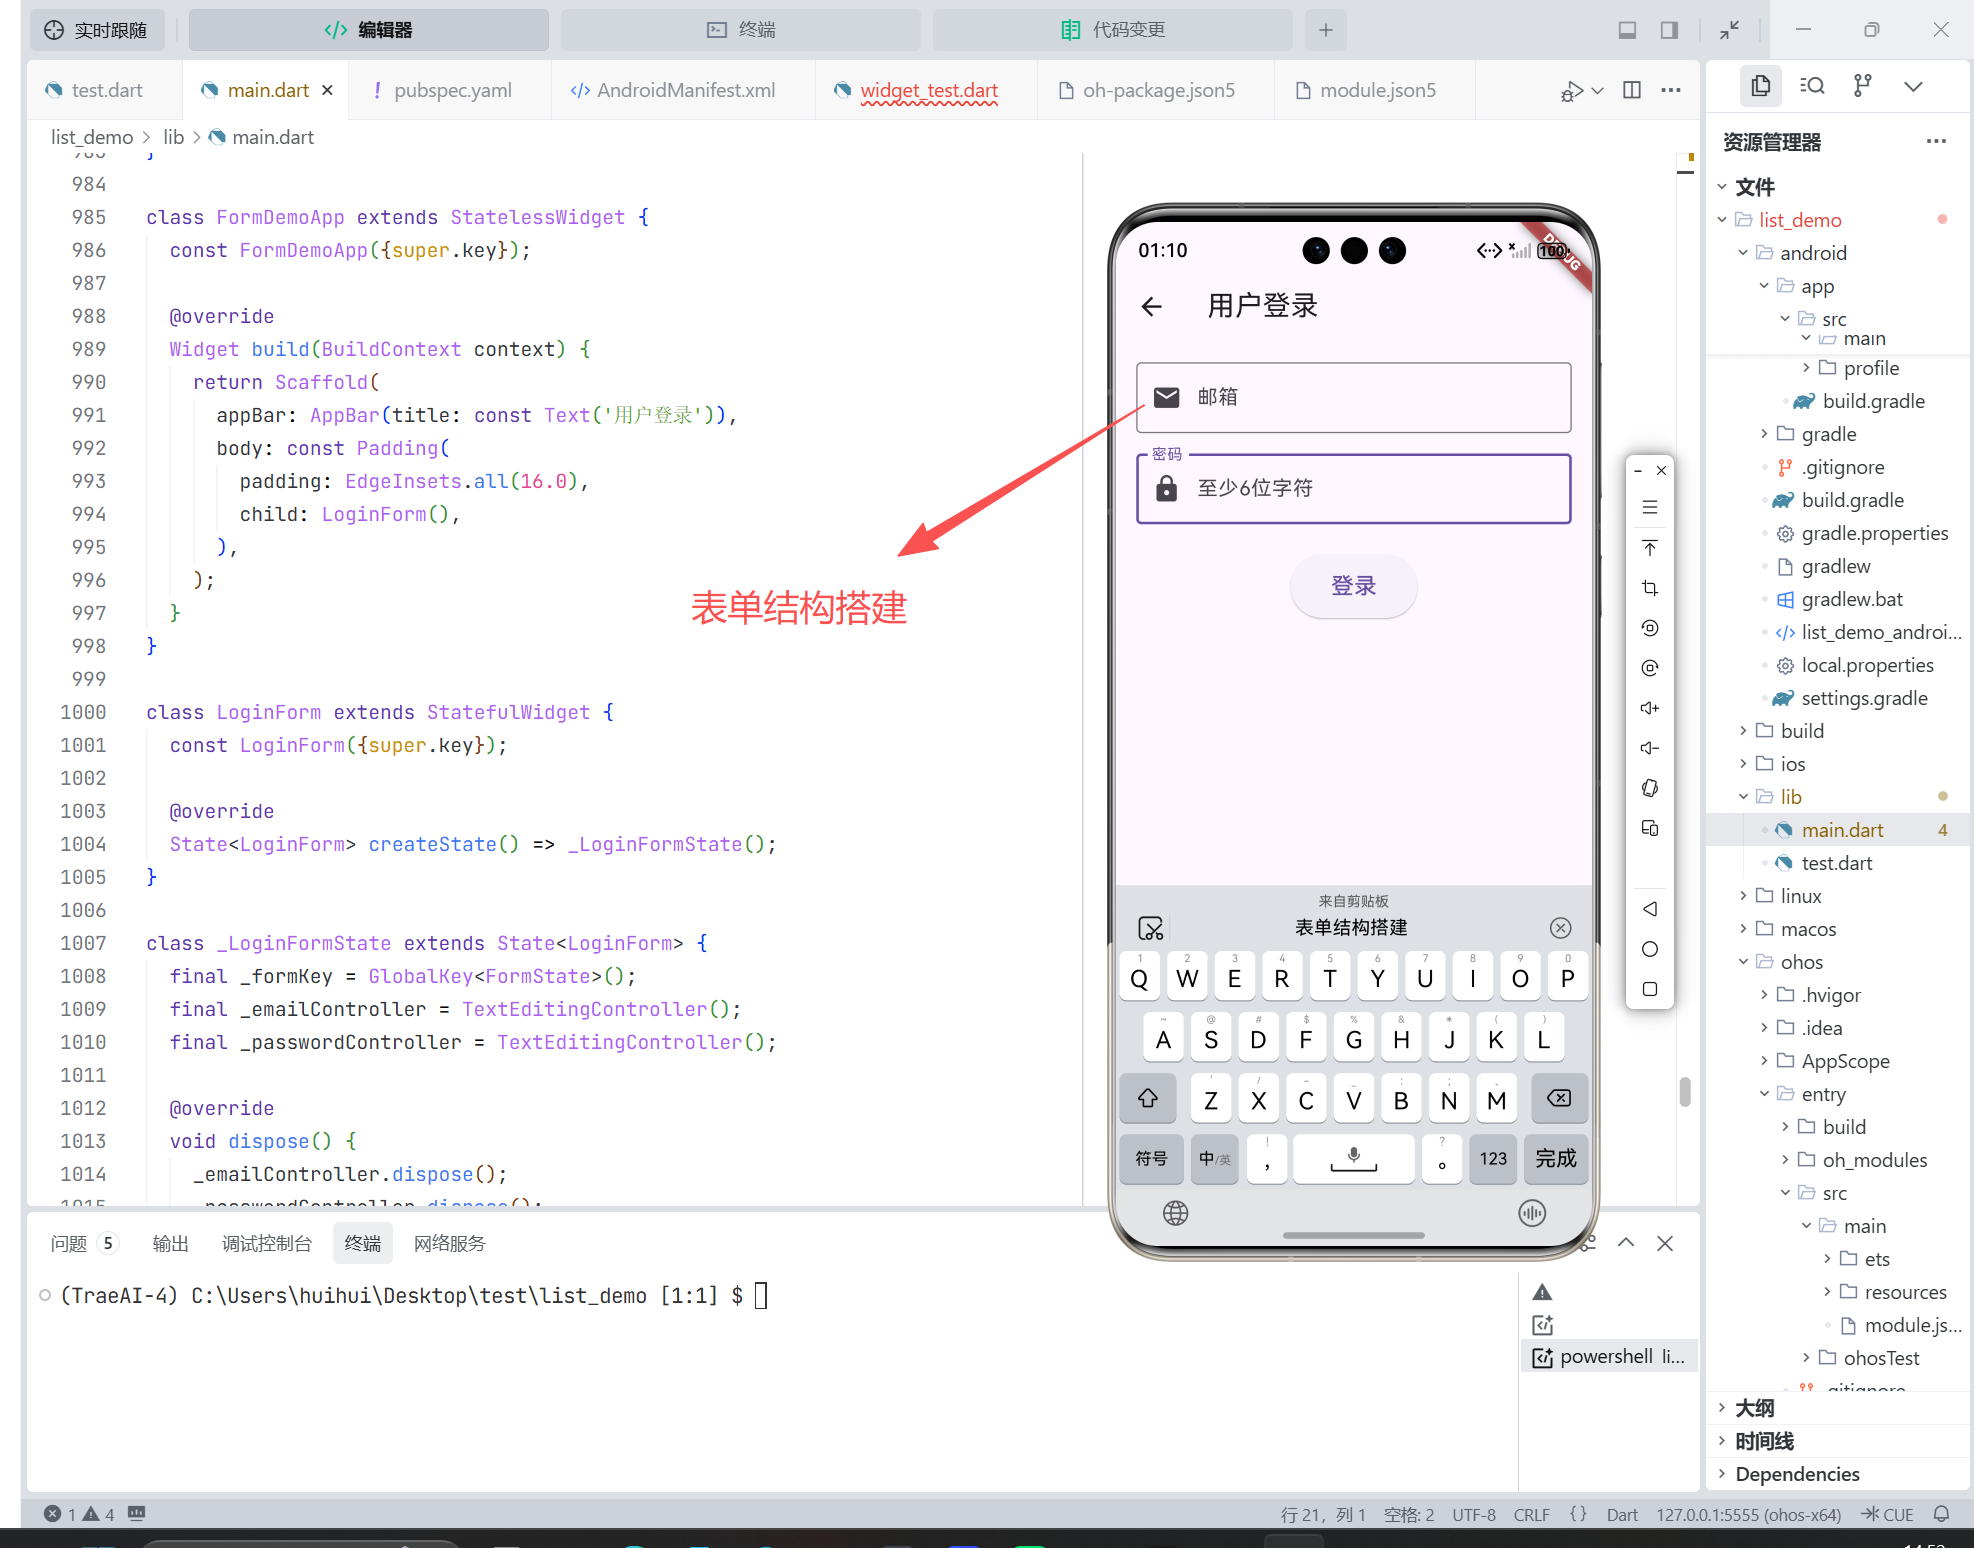The width and height of the screenshot is (1974, 1548).
Task: Click emulator back triangle navigation button
Action: (1650, 909)
